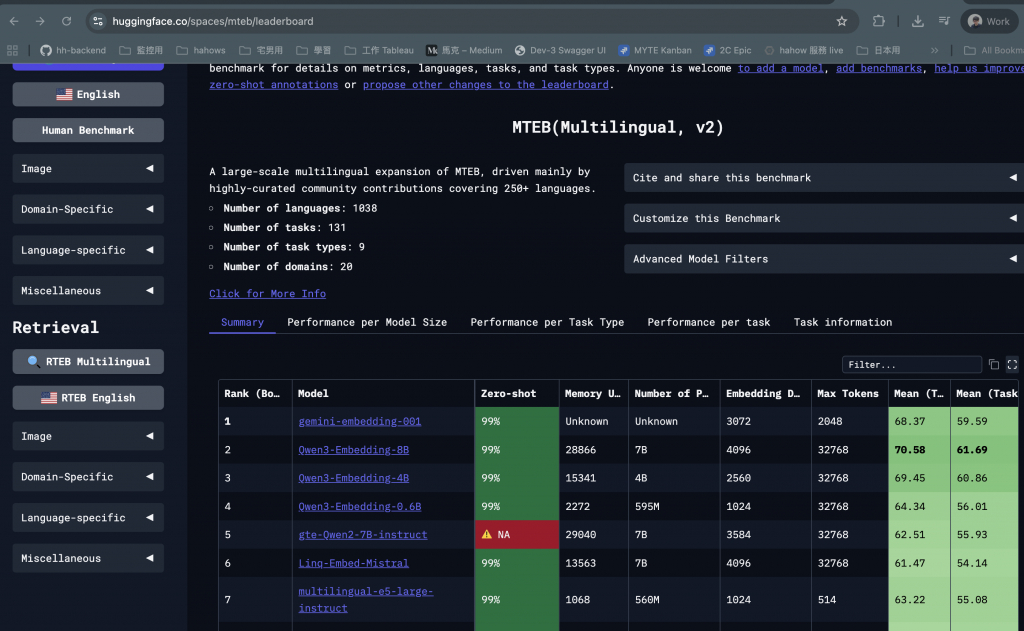Follow the zero-shot annotations link
Viewport: 1024px width, 631px height.
(x=274, y=84)
